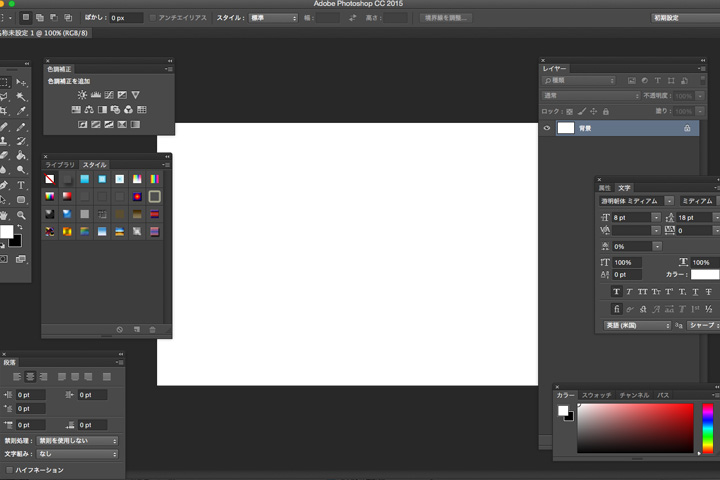Screen dimensions: 720x480
Task: Collapse the Styles panel with arrows
Action: (x=168, y=157)
